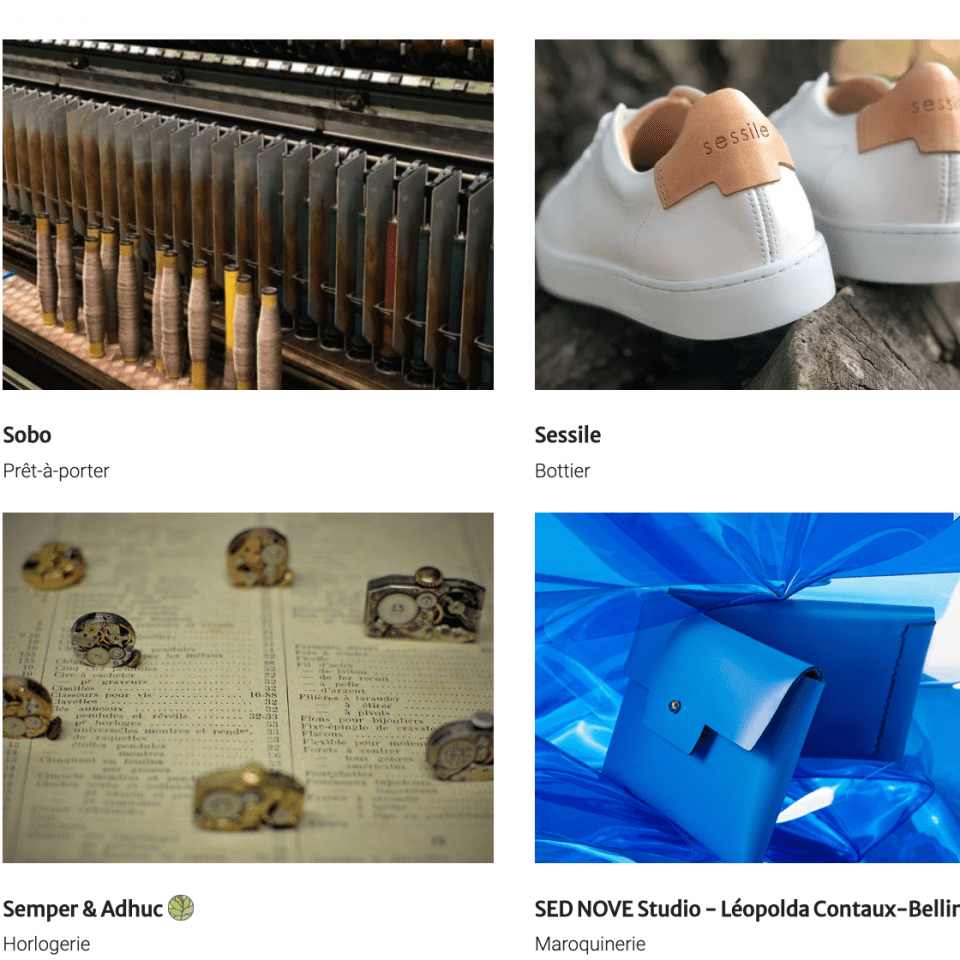
Task: Open the Sessile white sneakers photo
Action: pyautogui.click(x=747, y=214)
